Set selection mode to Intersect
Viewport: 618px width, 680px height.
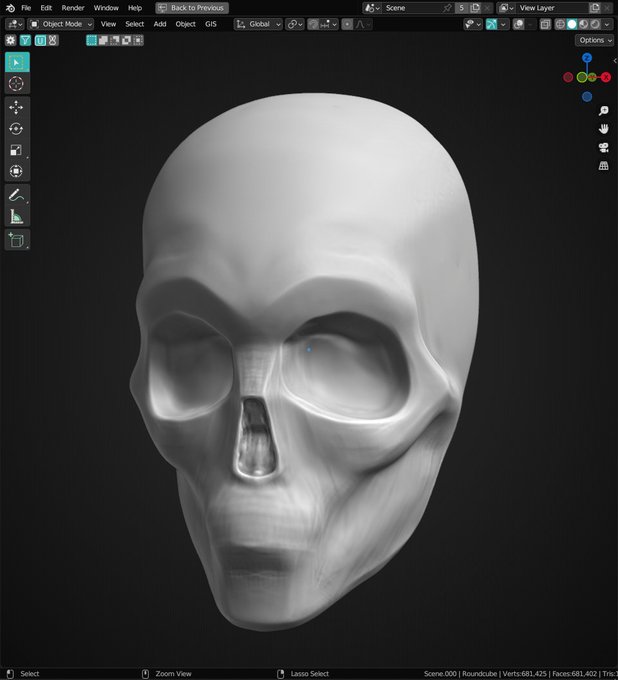coord(138,40)
